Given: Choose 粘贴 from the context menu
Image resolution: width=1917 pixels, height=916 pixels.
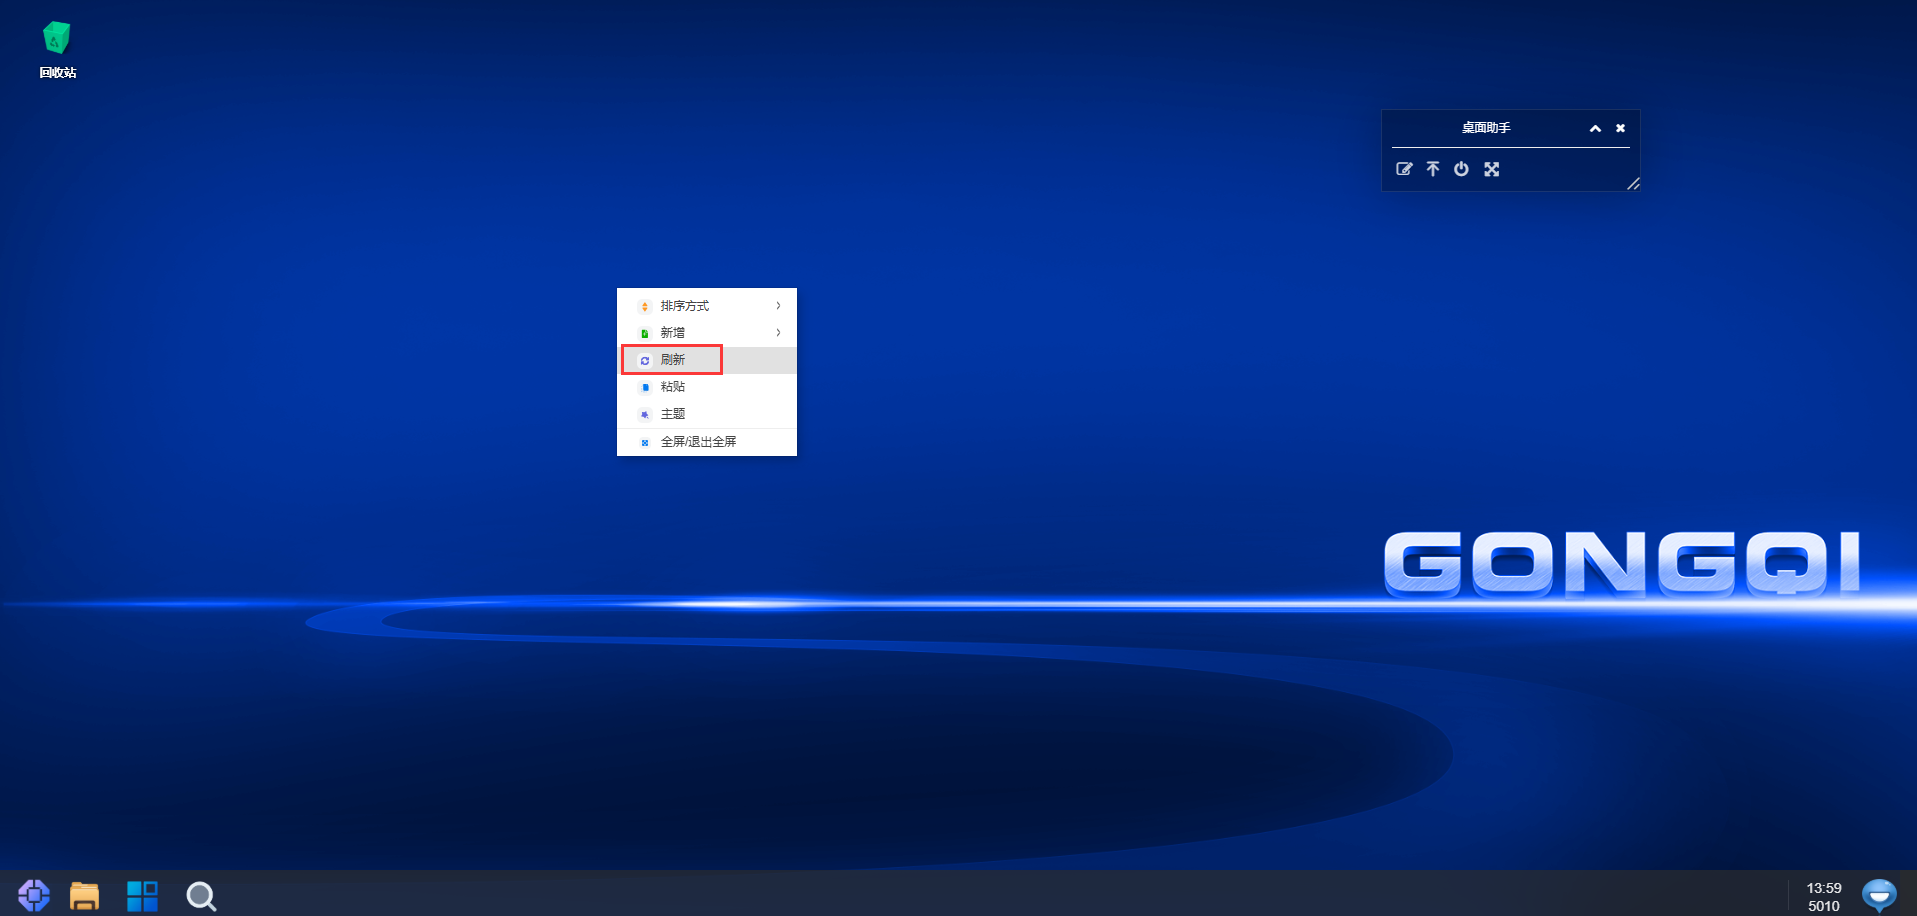Looking at the screenshot, I should (707, 387).
